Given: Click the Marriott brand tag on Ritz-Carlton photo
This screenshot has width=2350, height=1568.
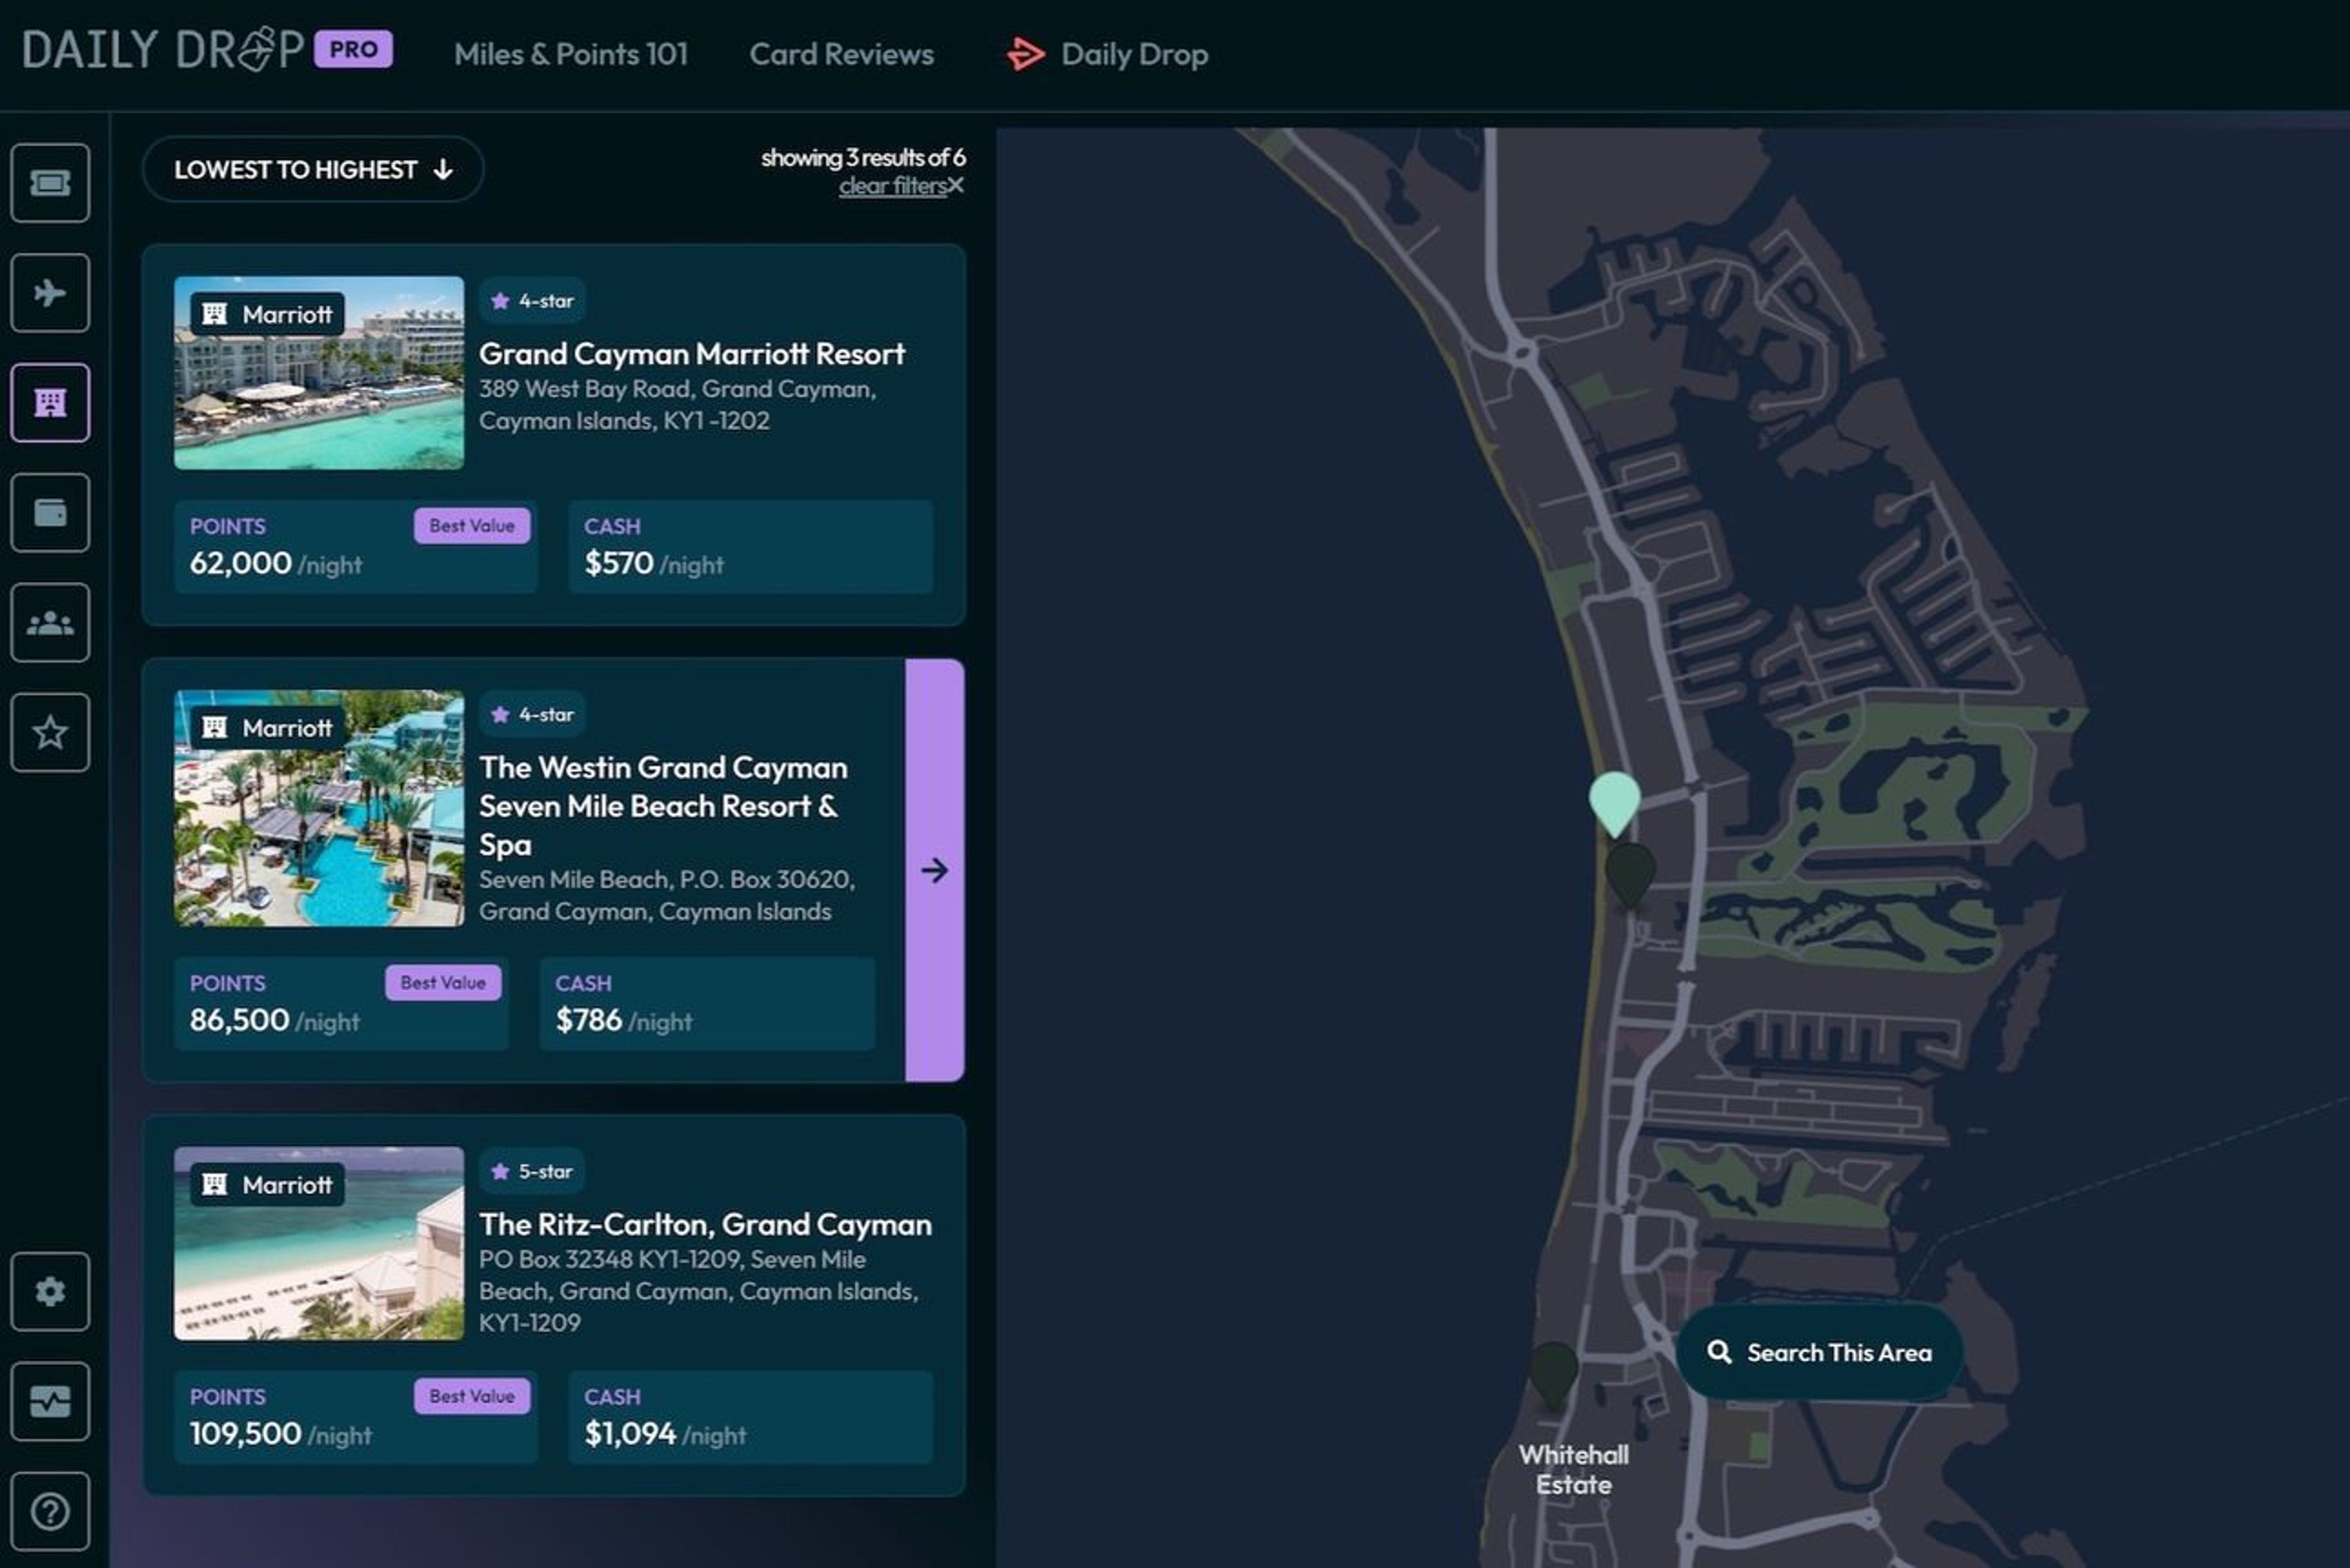Looking at the screenshot, I should point(268,1185).
